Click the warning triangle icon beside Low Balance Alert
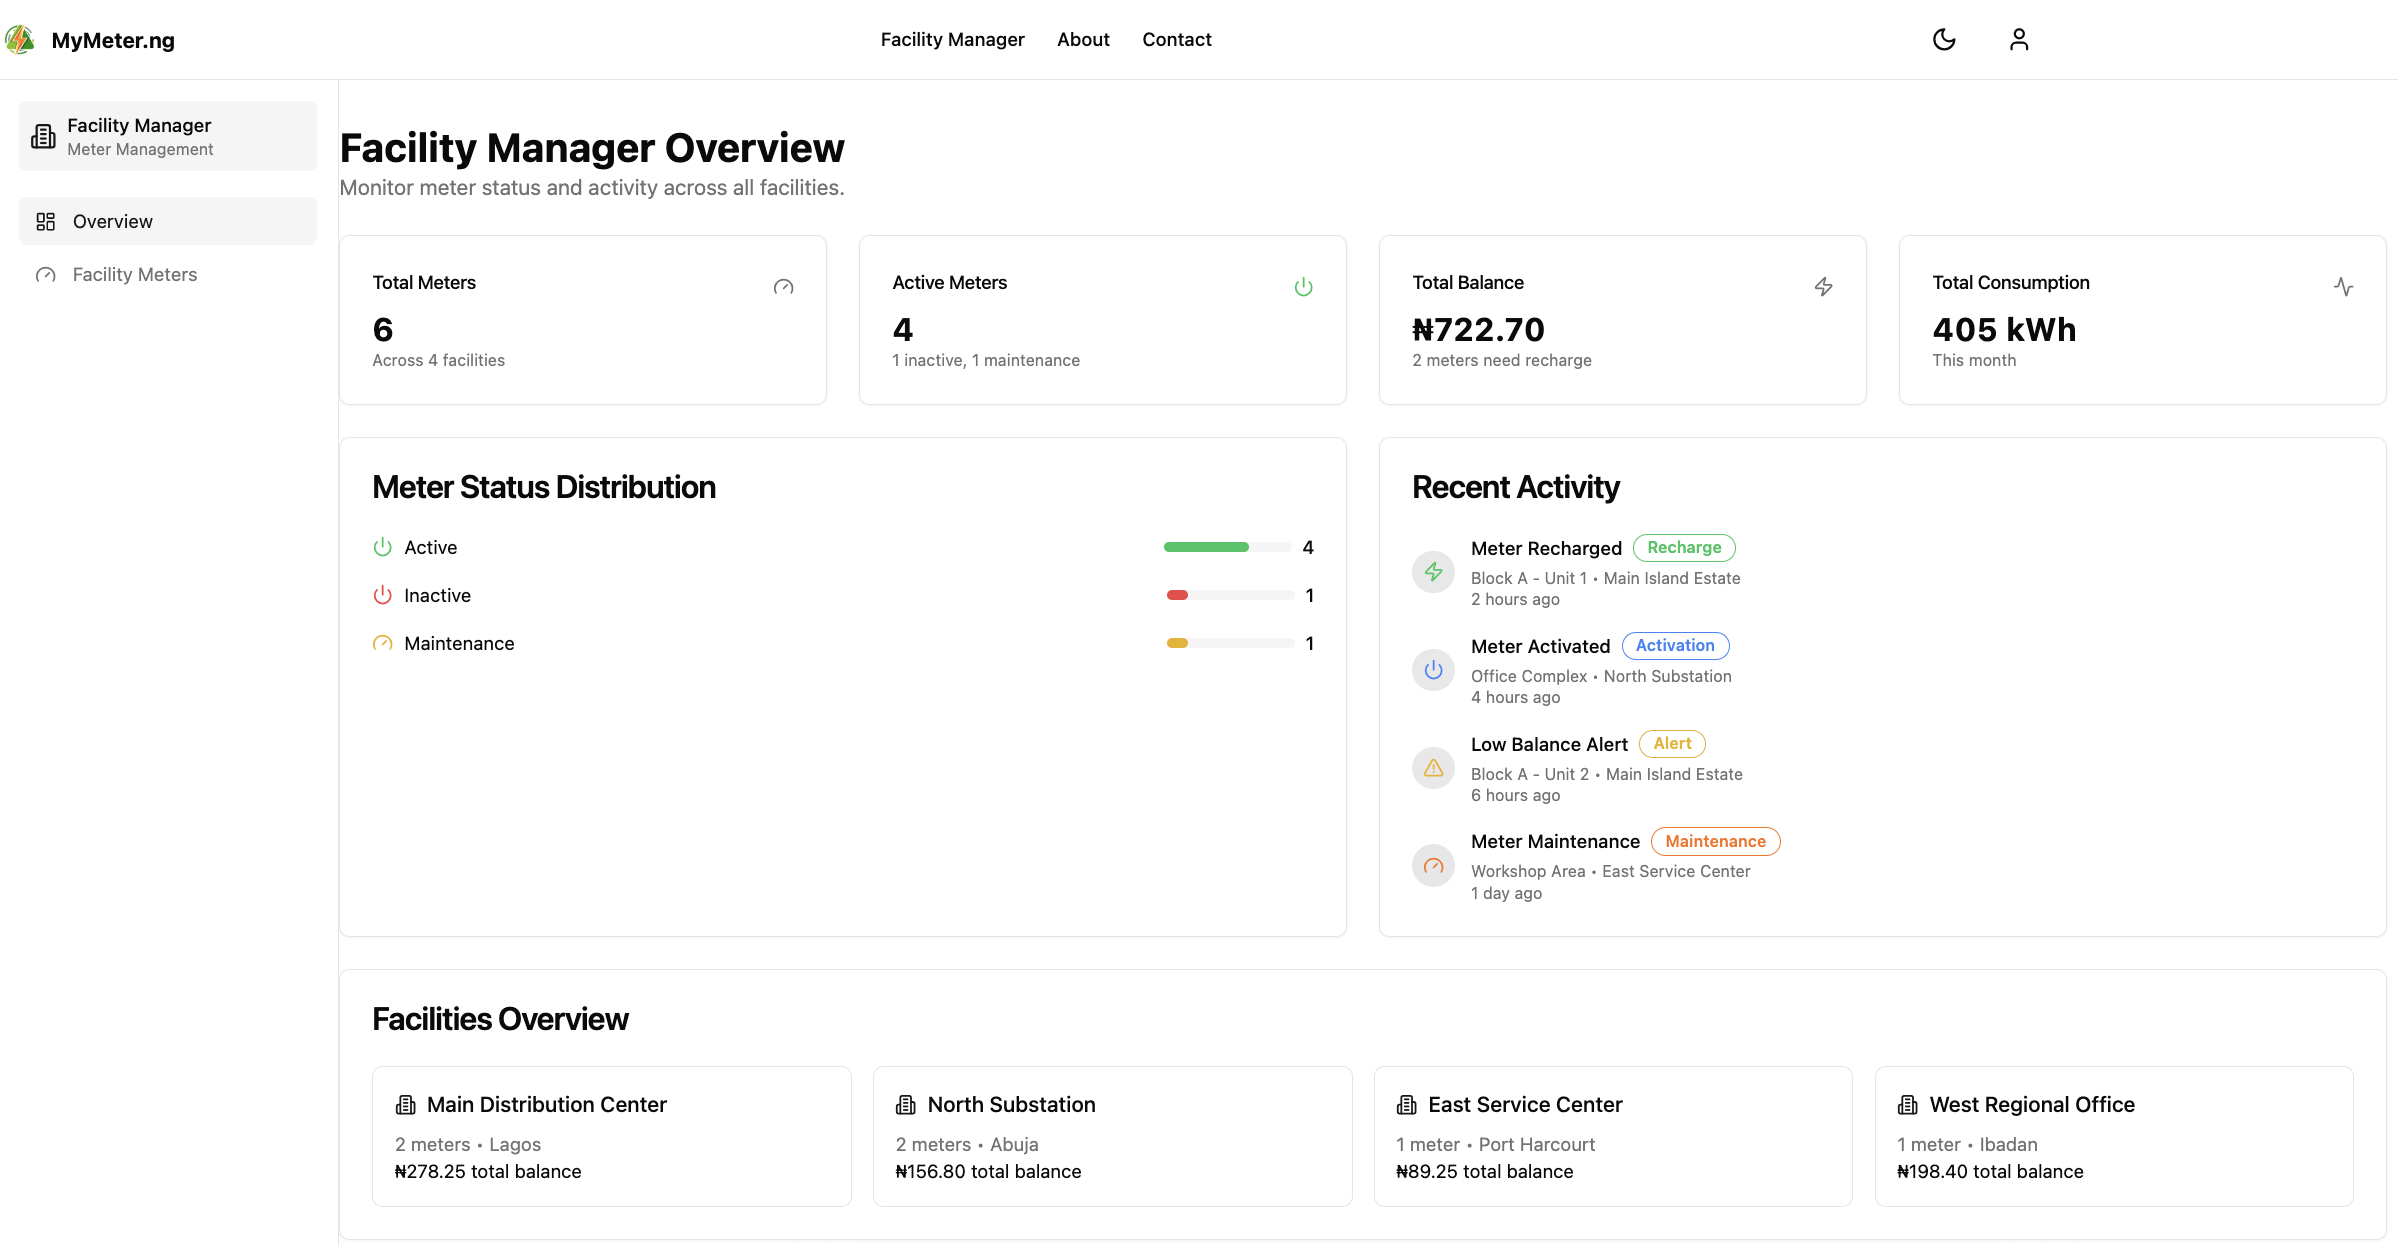 pyautogui.click(x=1433, y=767)
